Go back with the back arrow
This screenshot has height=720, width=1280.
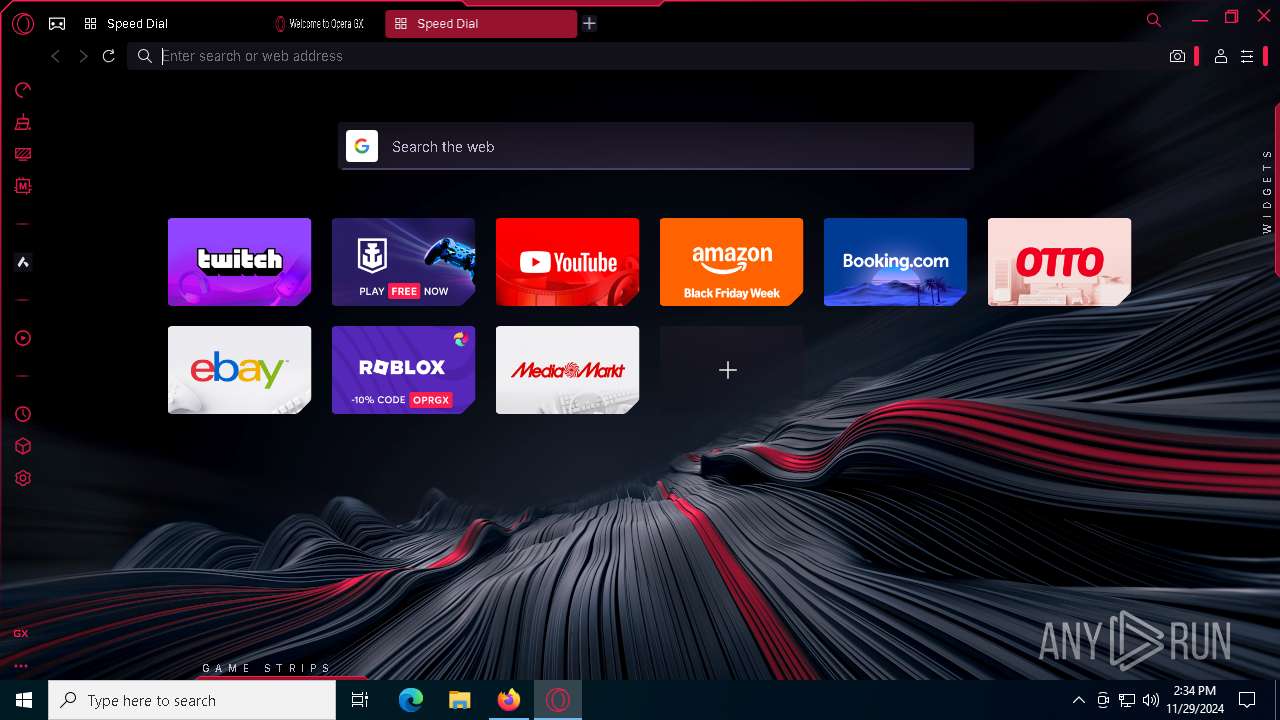tap(56, 56)
